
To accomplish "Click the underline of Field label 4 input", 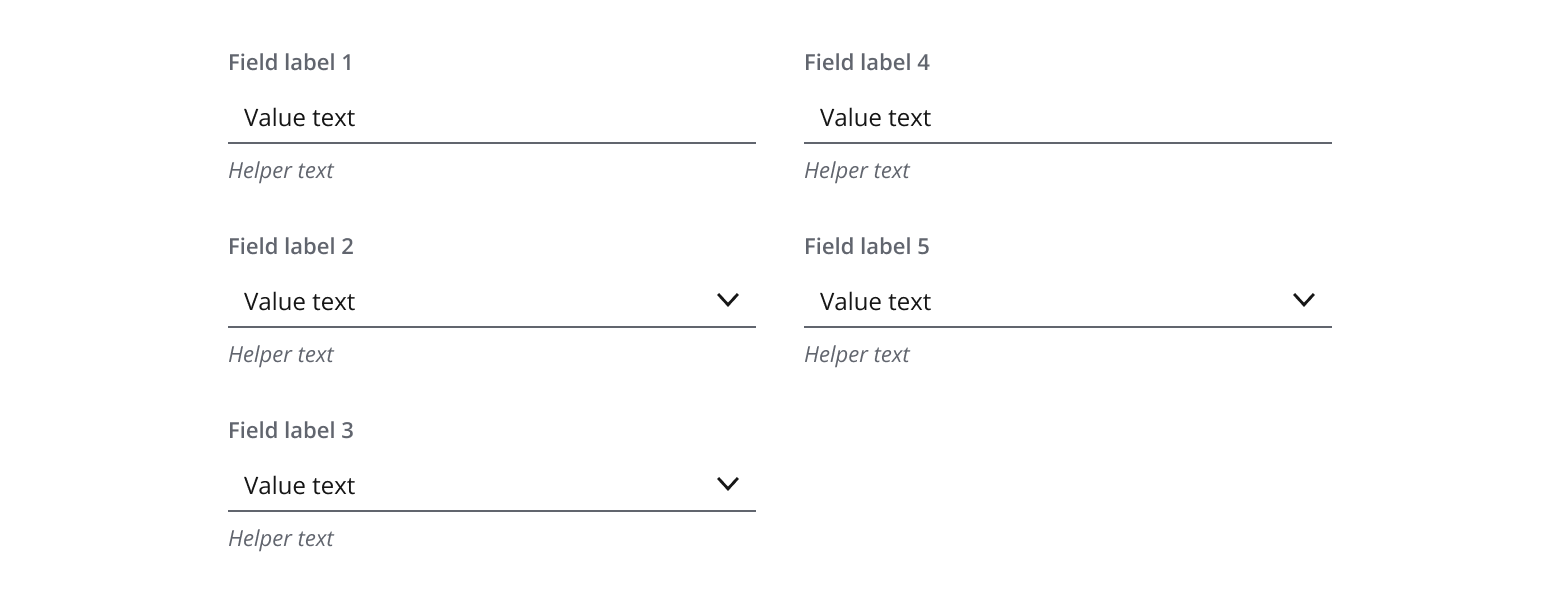I will coord(1068,143).
